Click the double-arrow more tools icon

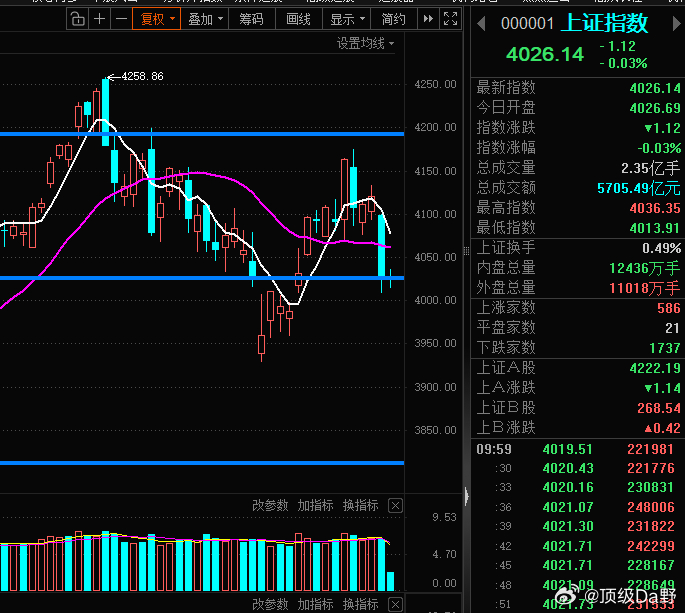pyautogui.click(x=428, y=19)
